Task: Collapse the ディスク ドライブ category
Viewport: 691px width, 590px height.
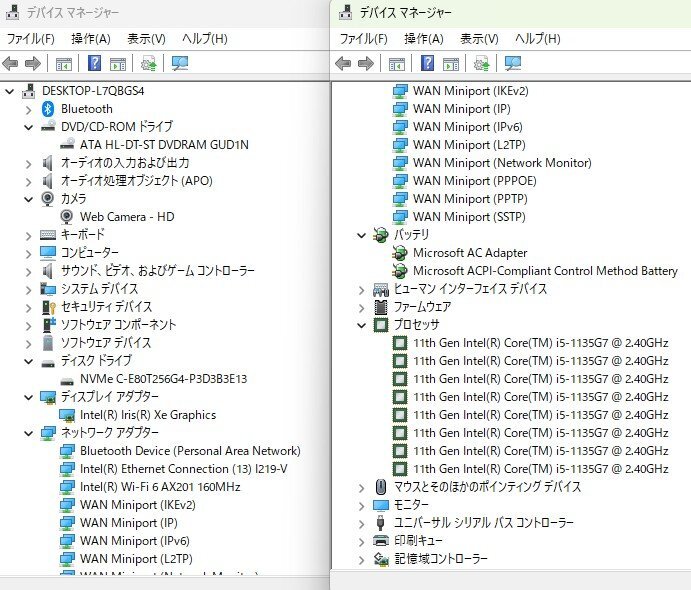Action: (29, 362)
